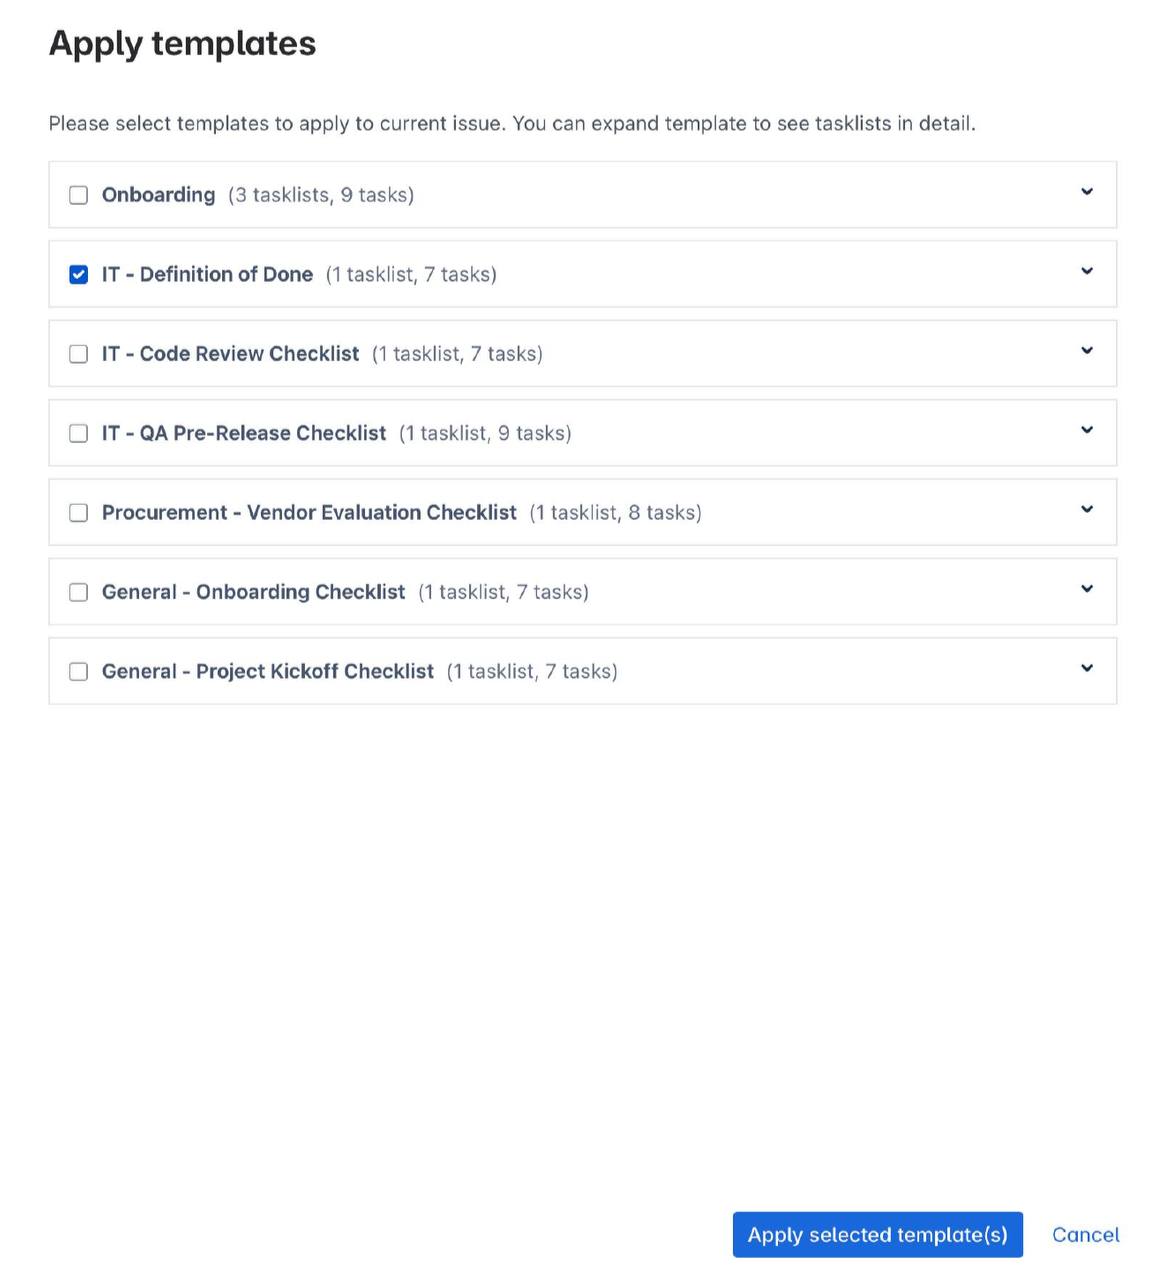Viewport: 1165px width, 1280px height.
Task: Expand the IT - QA Pre-Release Checklist chevron
Action: tap(1087, 430)
